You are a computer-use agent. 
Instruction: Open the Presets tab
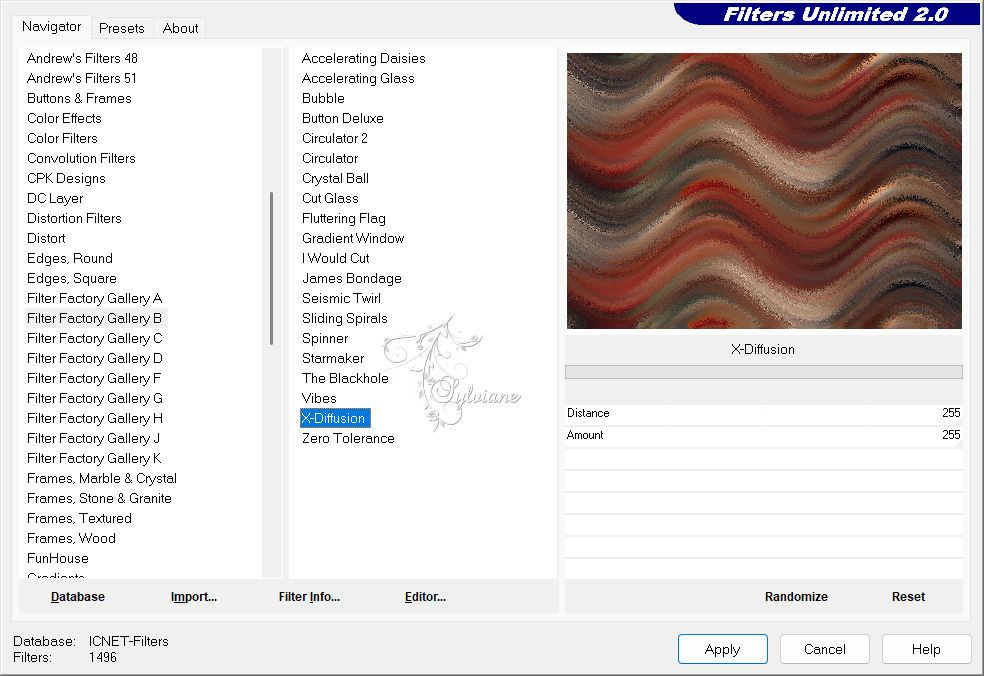click(122, 28)
